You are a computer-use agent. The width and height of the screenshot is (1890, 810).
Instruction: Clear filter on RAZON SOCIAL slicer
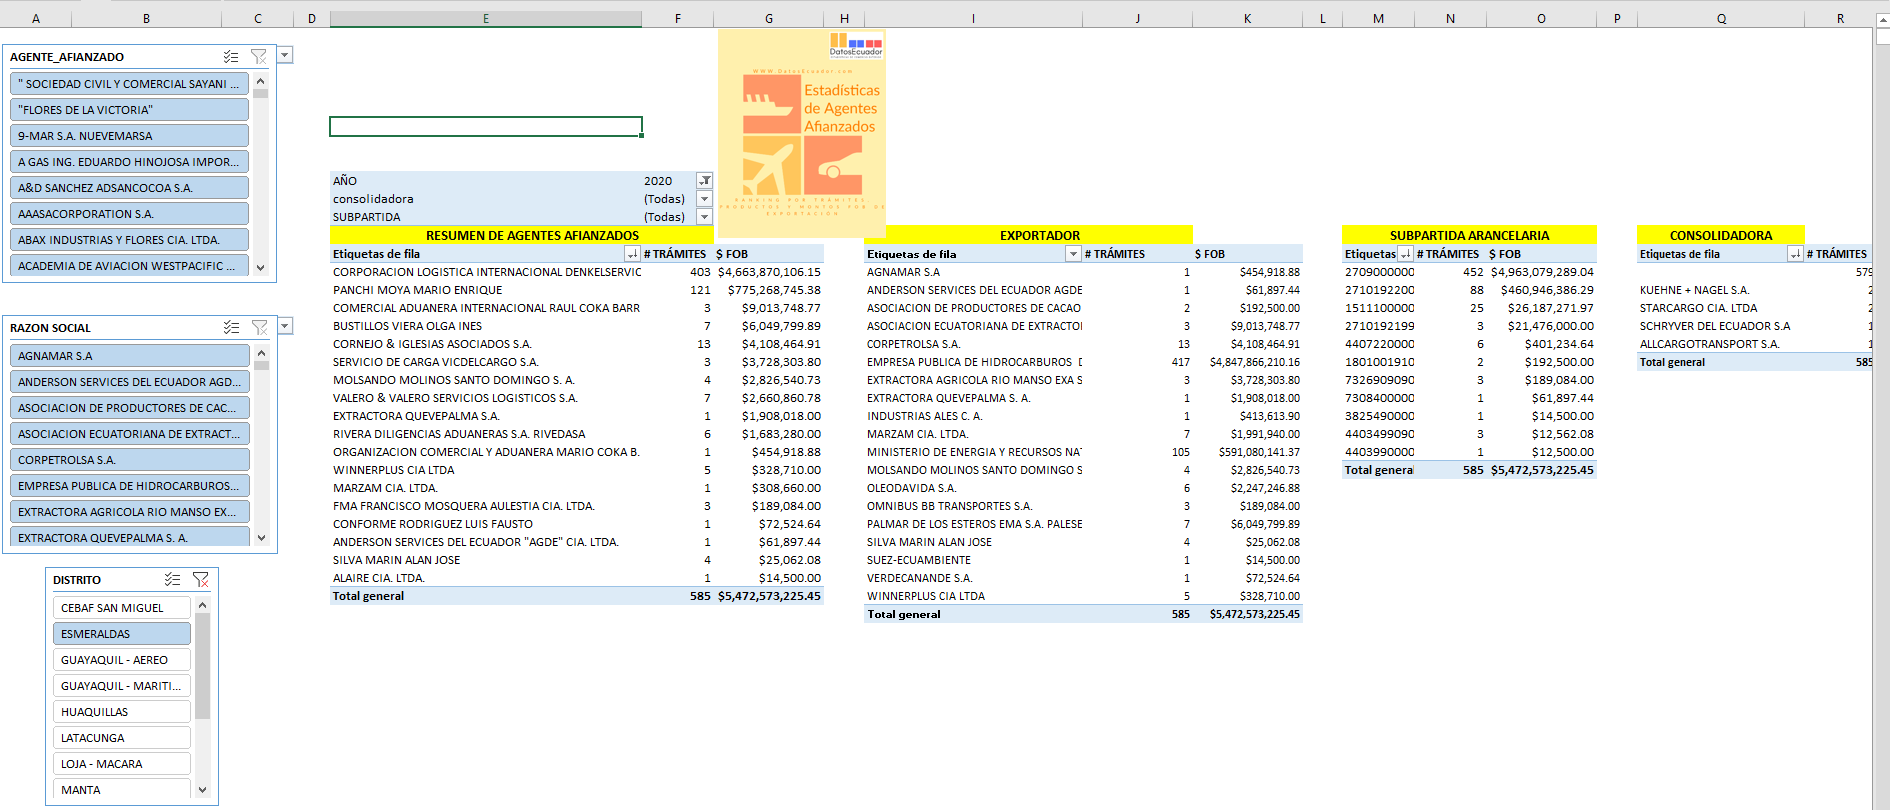pyautogui.click(x=259, y=327)
